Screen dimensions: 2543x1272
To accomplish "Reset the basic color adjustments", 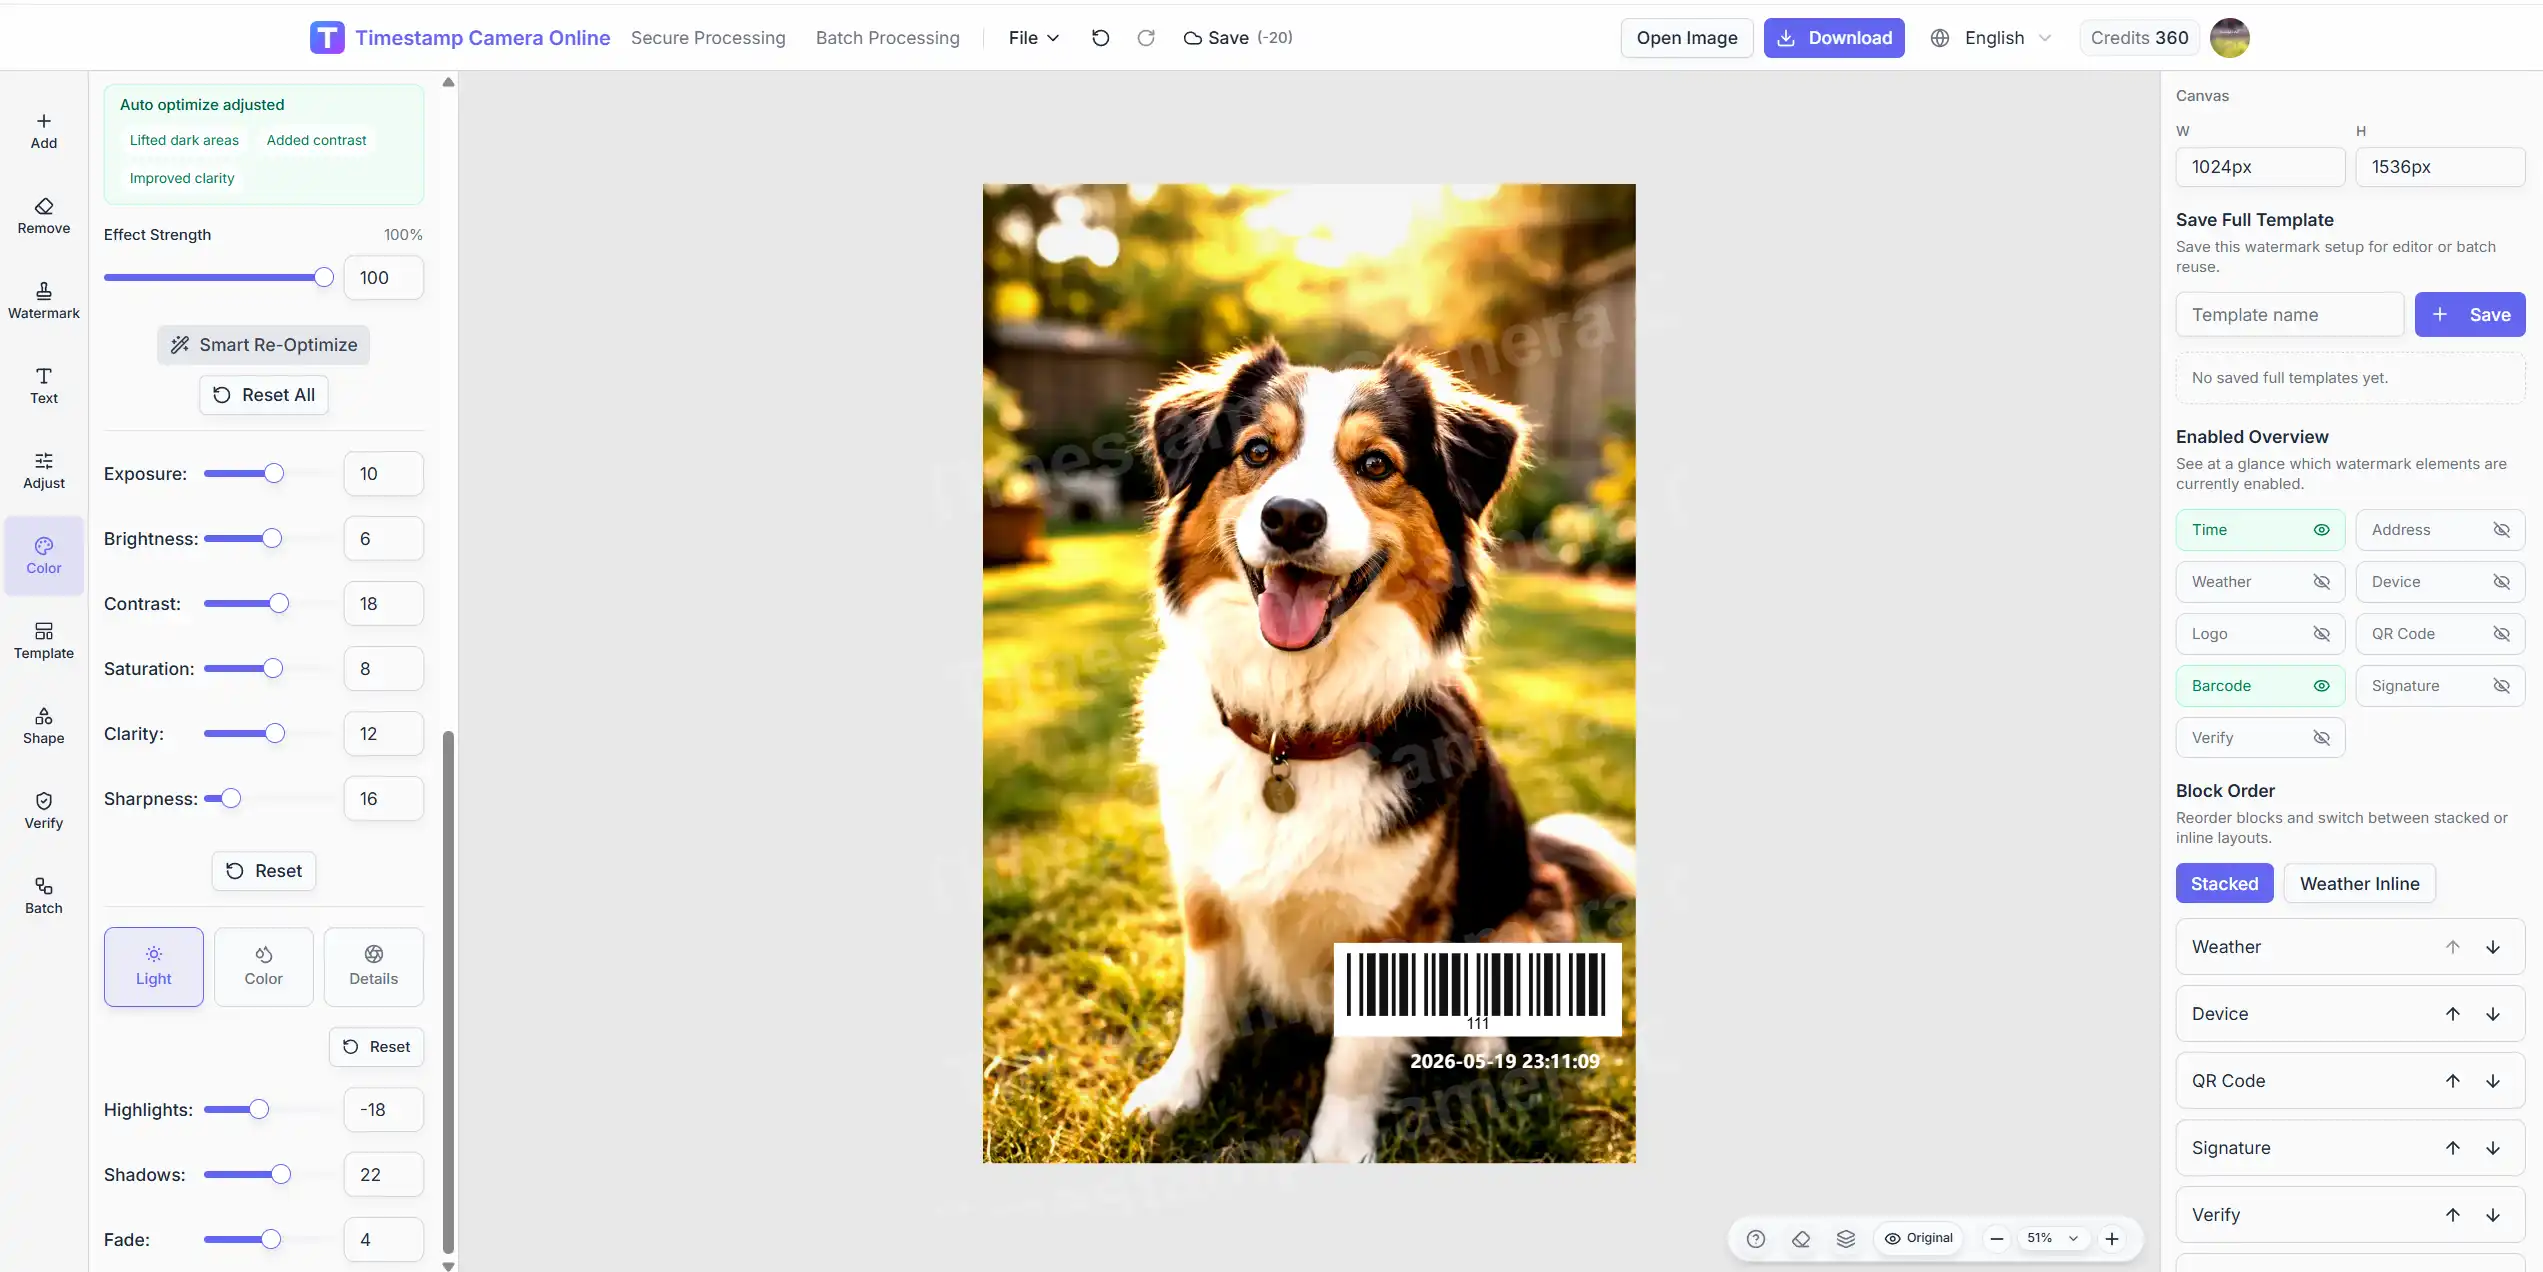I will click(264, 871).
